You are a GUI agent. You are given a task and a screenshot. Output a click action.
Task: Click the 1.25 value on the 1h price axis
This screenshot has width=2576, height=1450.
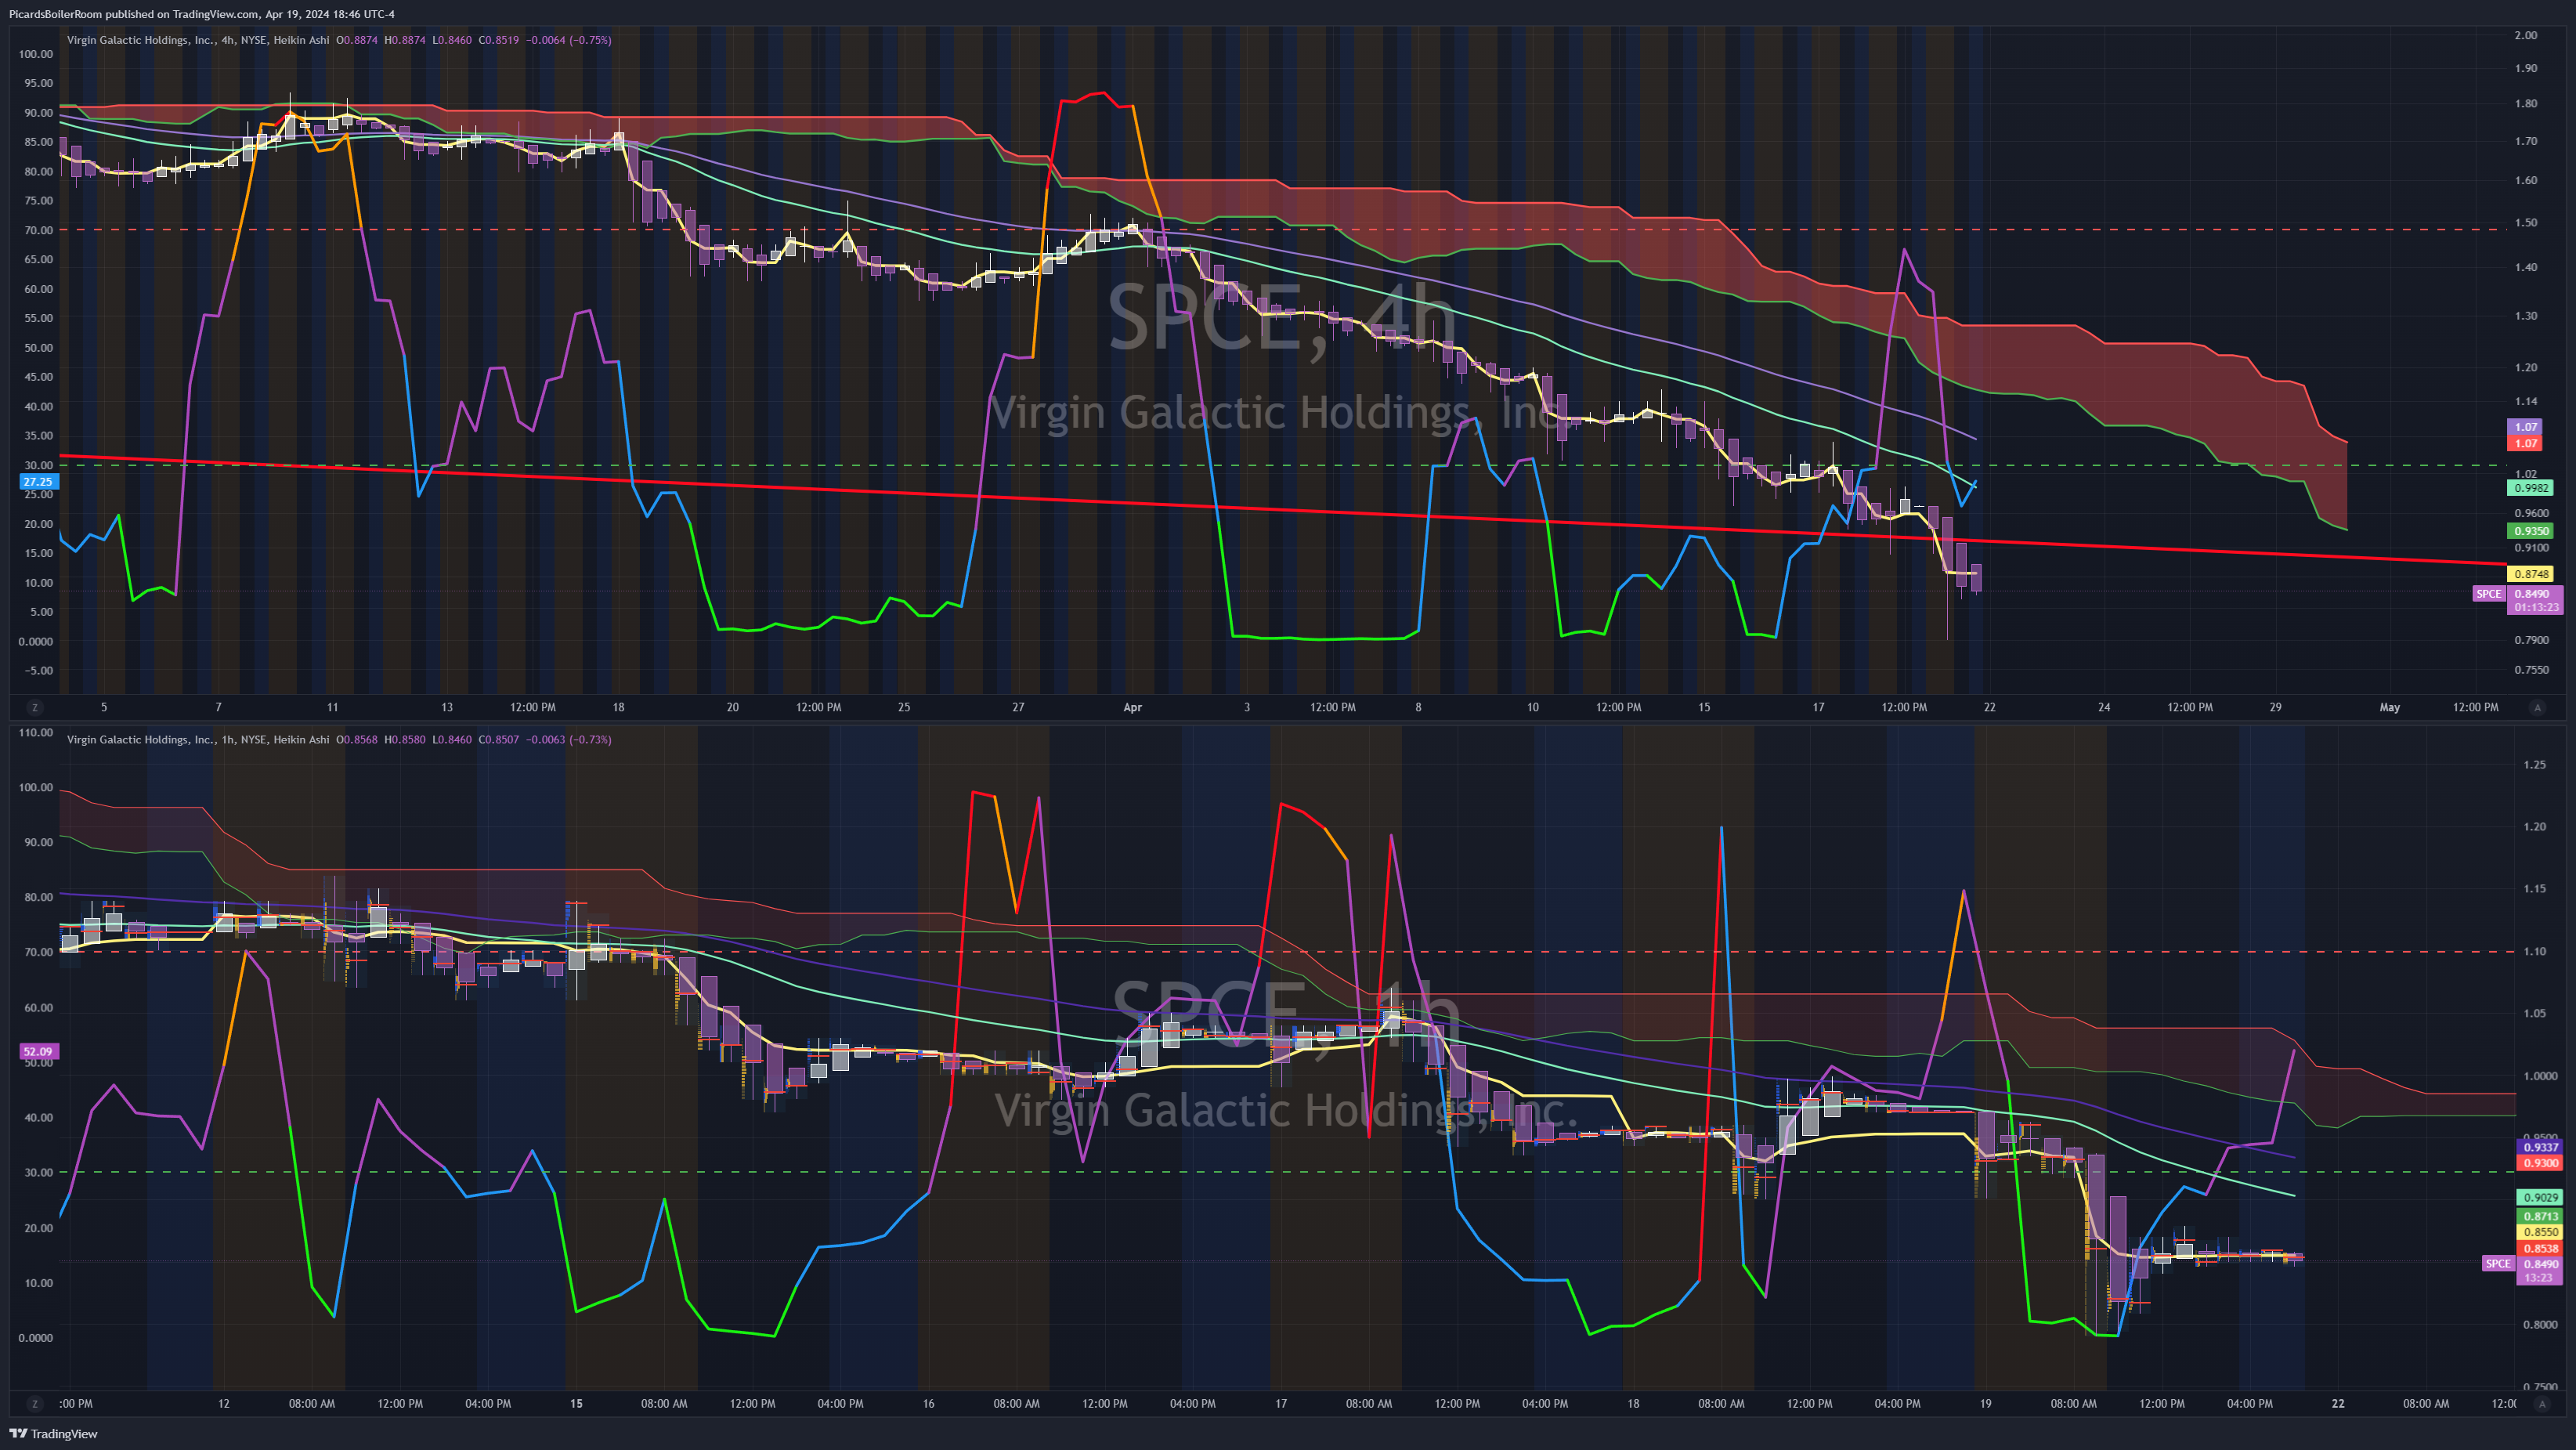pyautogui.click(x=2534, y=765)
